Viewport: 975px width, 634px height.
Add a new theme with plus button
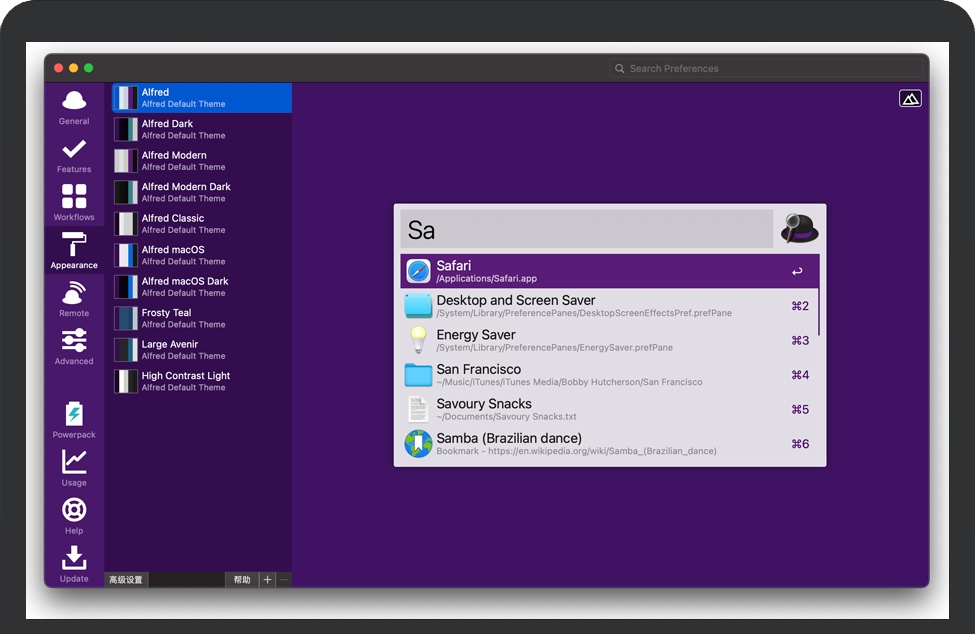click(x=267, y=580)
